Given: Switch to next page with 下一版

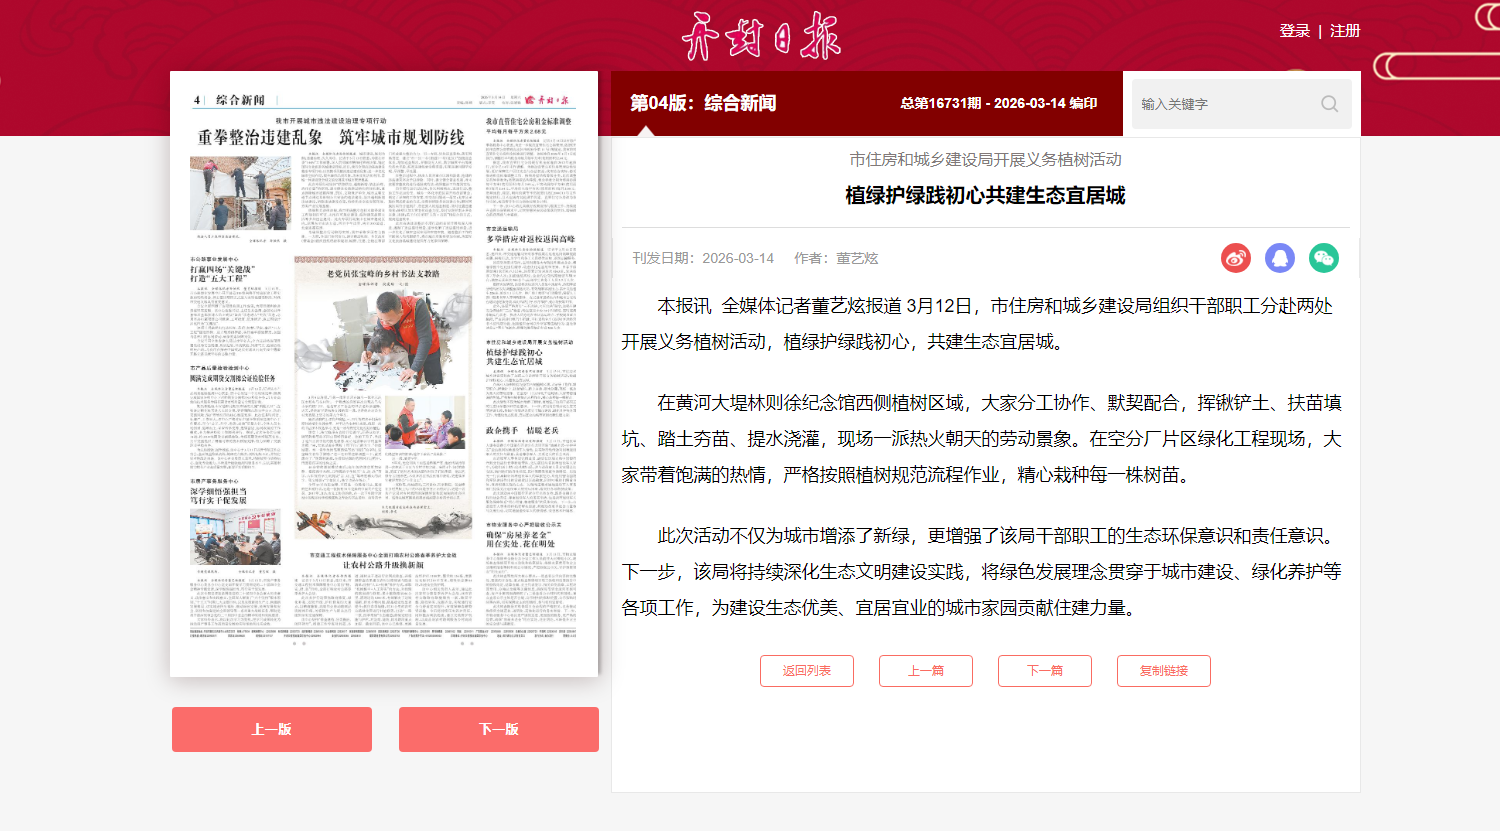Looking at the screenshot, I should [499, 730].
